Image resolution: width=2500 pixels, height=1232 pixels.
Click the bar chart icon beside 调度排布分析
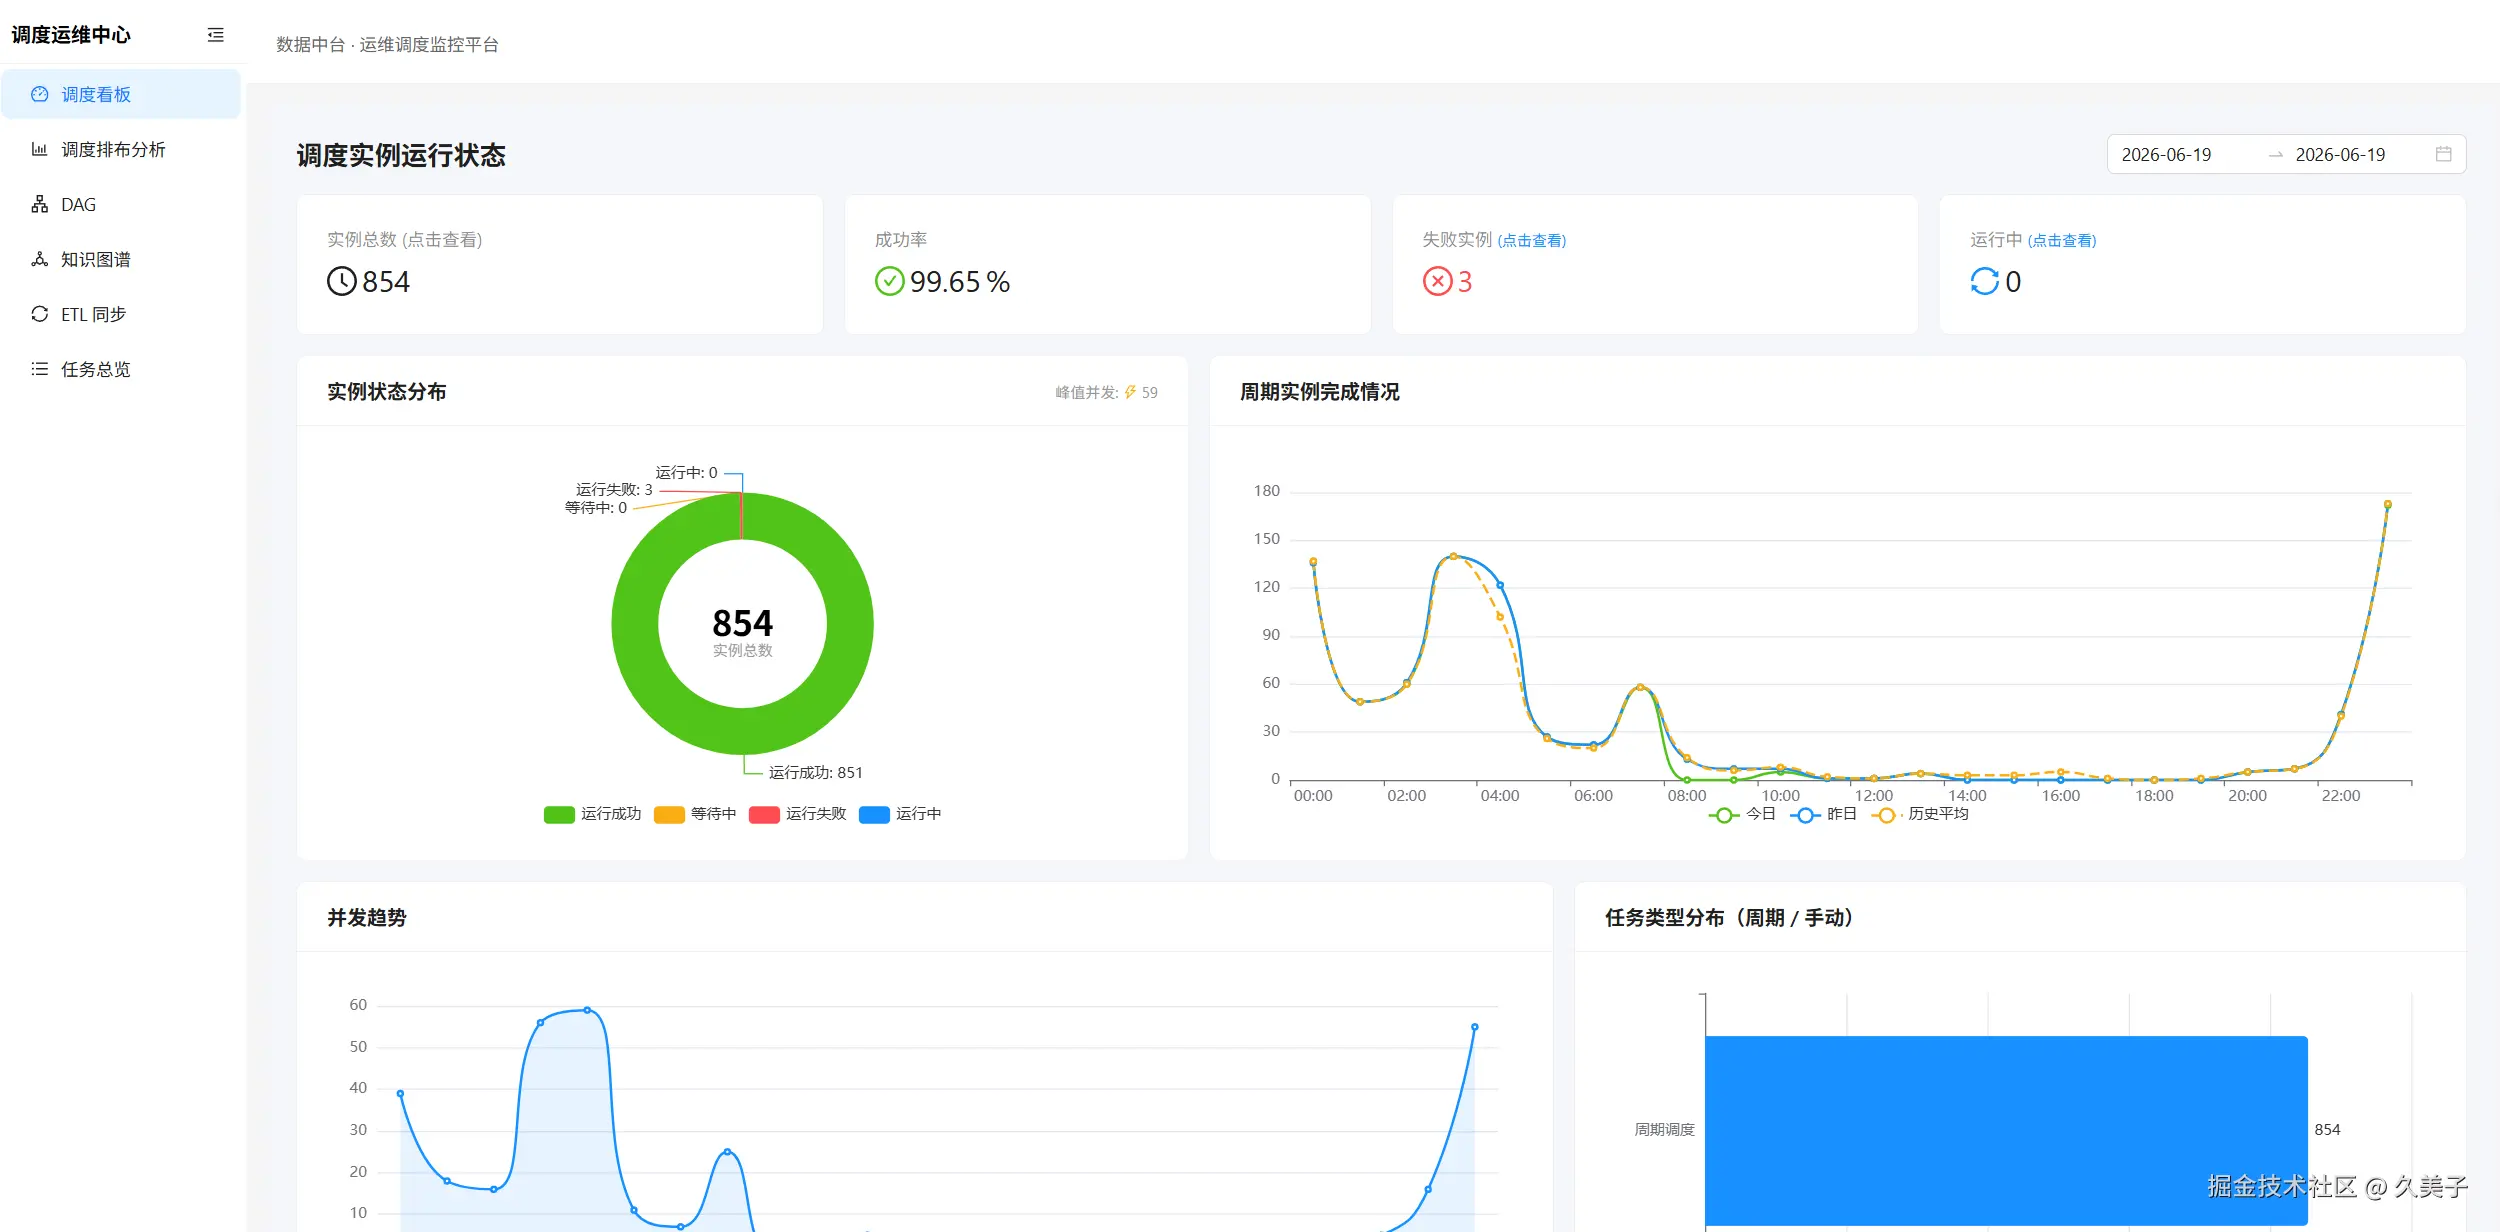pos(40,149)
